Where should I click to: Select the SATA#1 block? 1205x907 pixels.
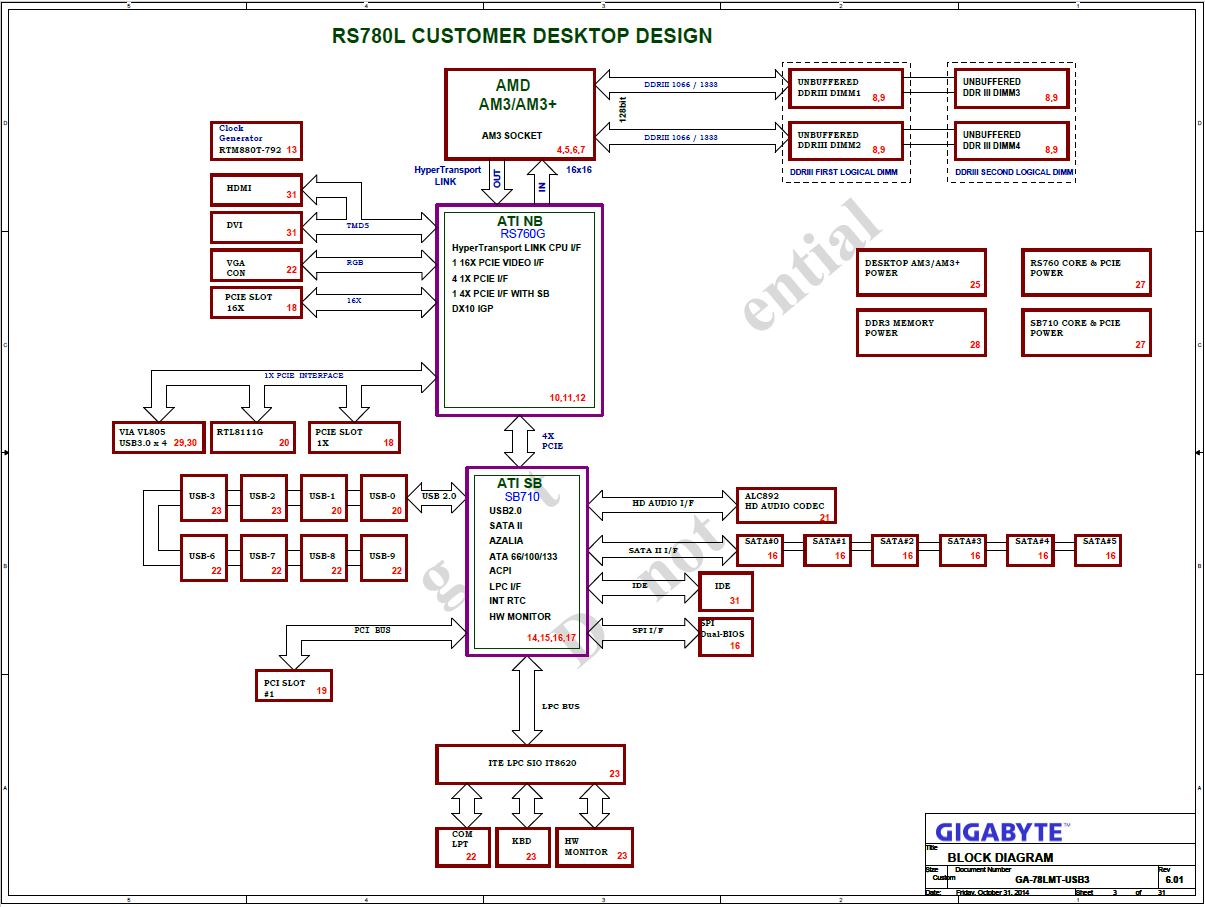click(828, 550)
